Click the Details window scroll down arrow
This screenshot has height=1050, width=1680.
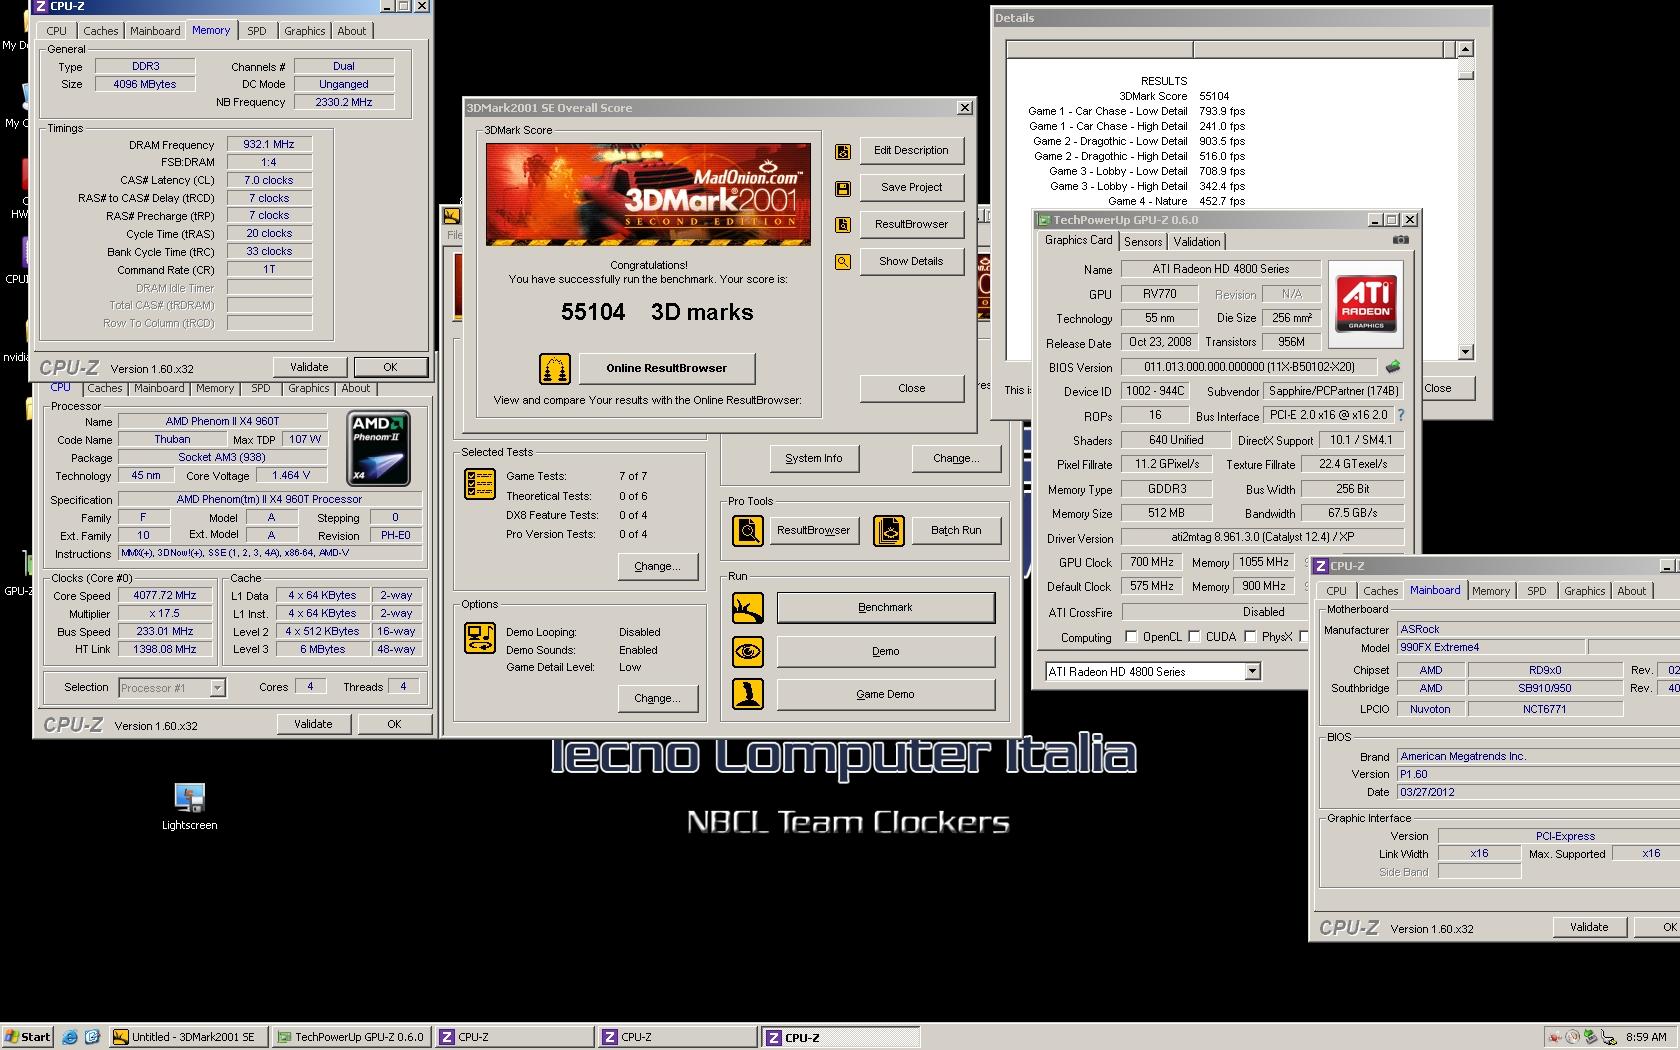tap(1465, 352)
